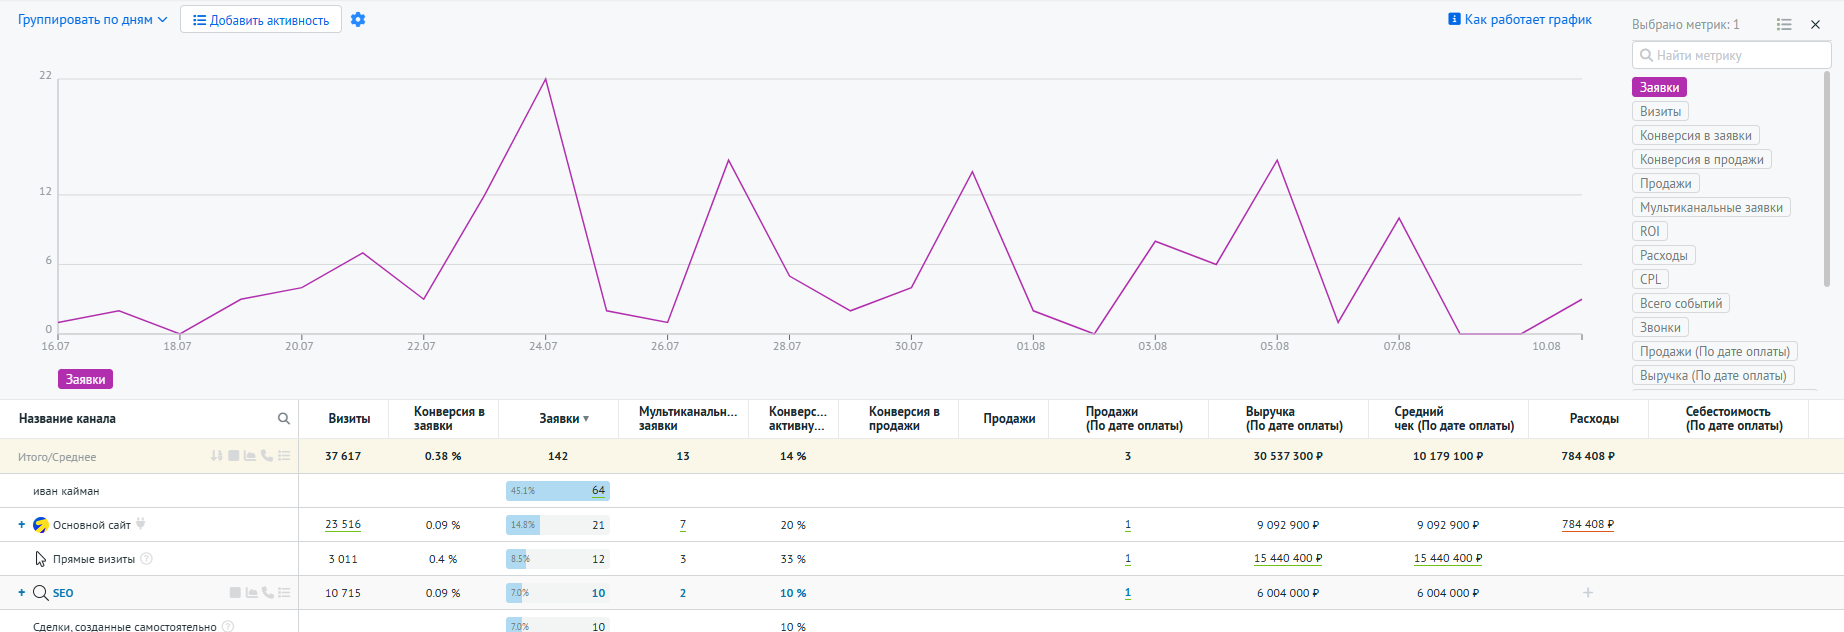Viewport: 1844px width, 632px height.
Task: Click the plus icon in SEO Расходы cell
Action: [x=1588, y=593]
